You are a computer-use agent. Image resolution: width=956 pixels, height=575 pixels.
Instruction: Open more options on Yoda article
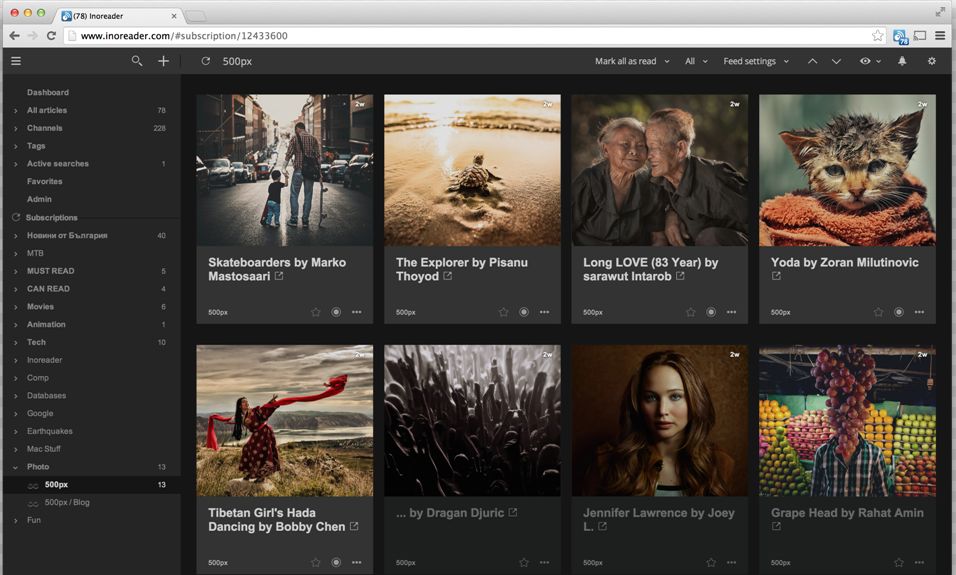click(x=919, y=312)
